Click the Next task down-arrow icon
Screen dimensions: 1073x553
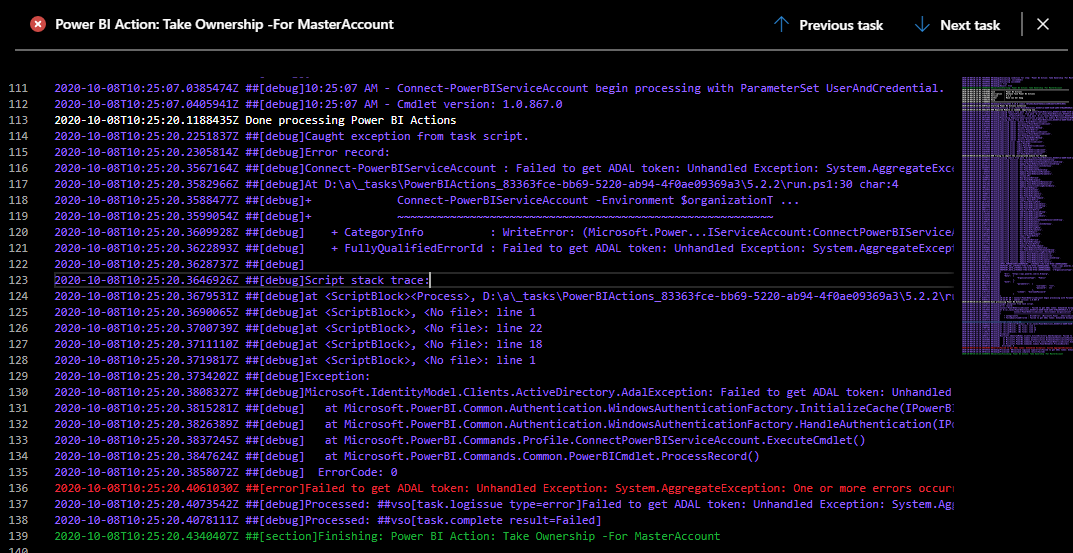pyautogui.click(x=922, y=25)
